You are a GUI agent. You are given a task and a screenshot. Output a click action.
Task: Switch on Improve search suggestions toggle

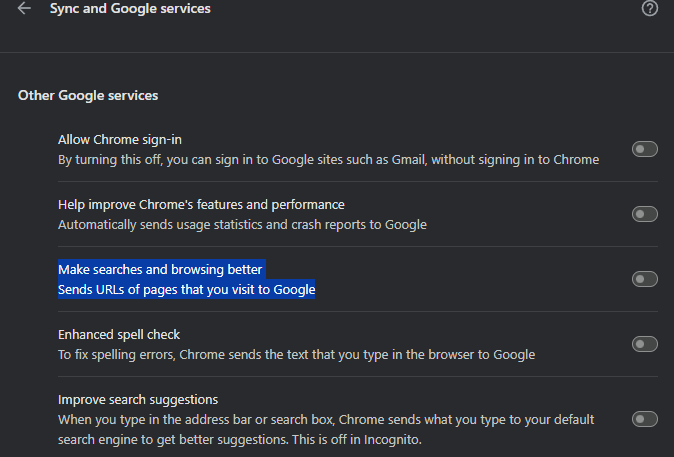tap(645, 419)
